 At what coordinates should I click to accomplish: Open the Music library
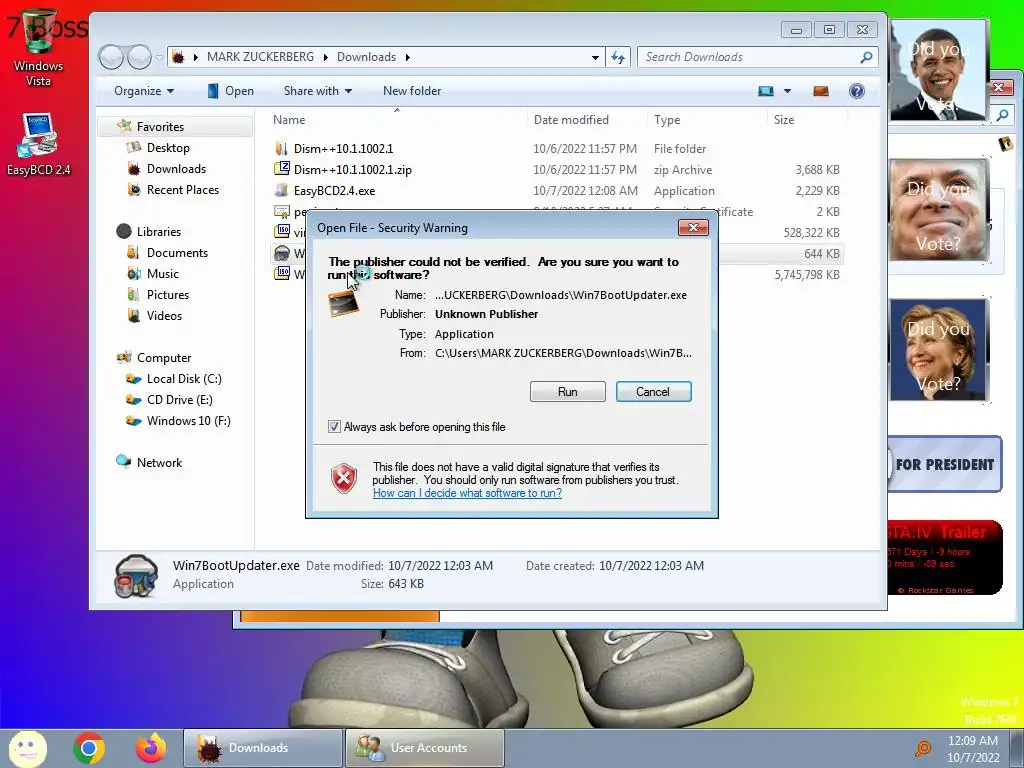163,274
